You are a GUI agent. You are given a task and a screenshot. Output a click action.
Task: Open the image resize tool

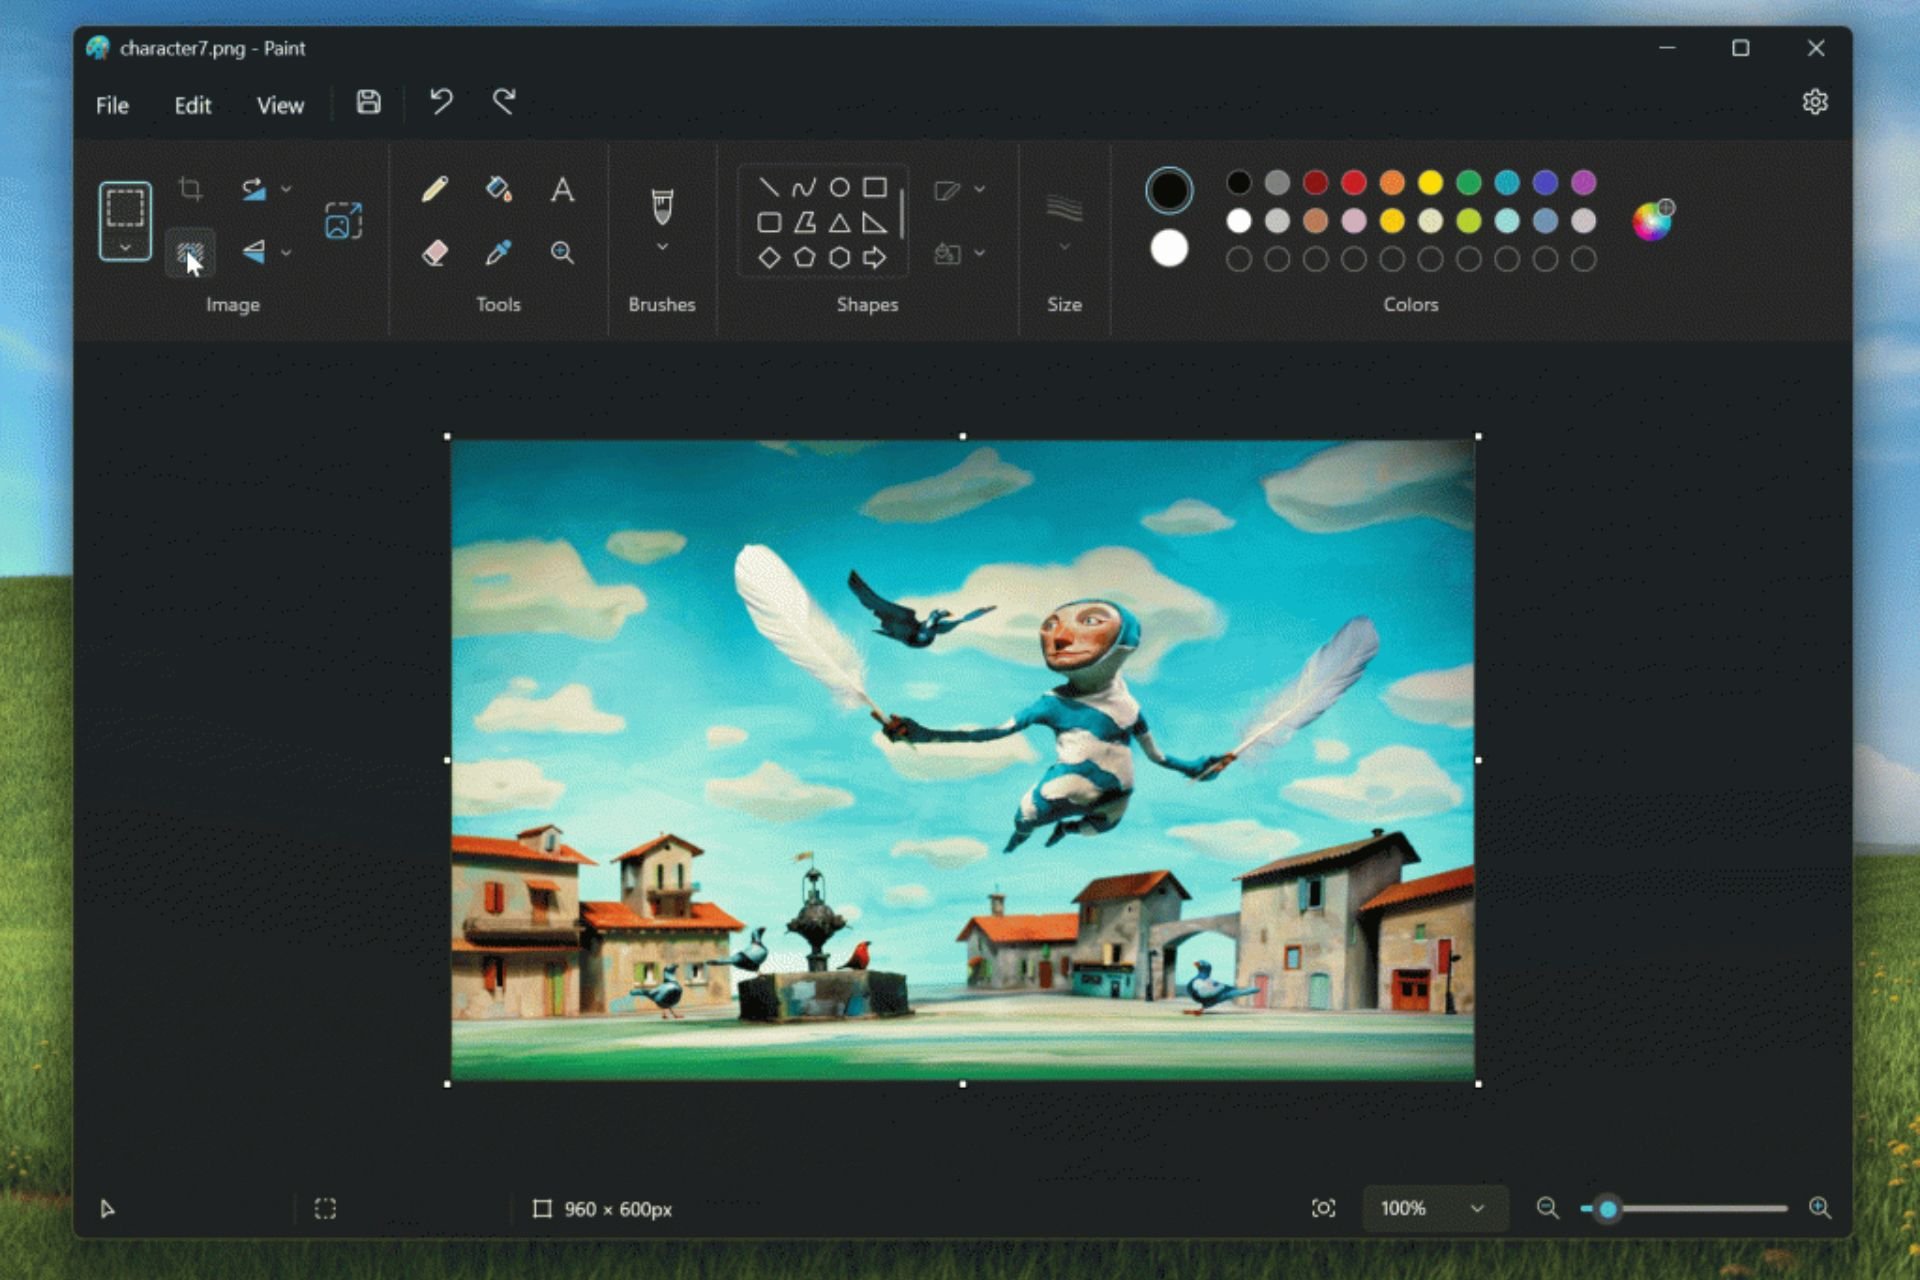tap(341, 220)
